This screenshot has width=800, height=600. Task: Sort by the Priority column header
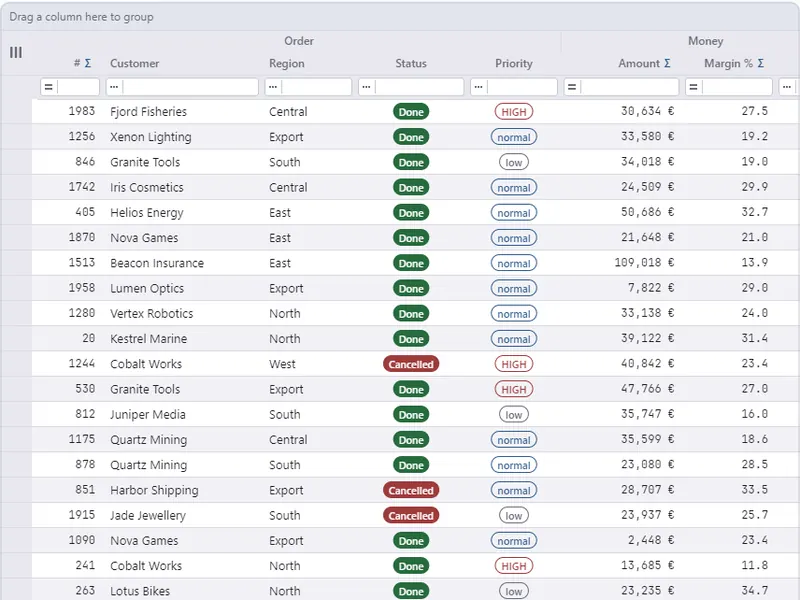click(514, 63)
